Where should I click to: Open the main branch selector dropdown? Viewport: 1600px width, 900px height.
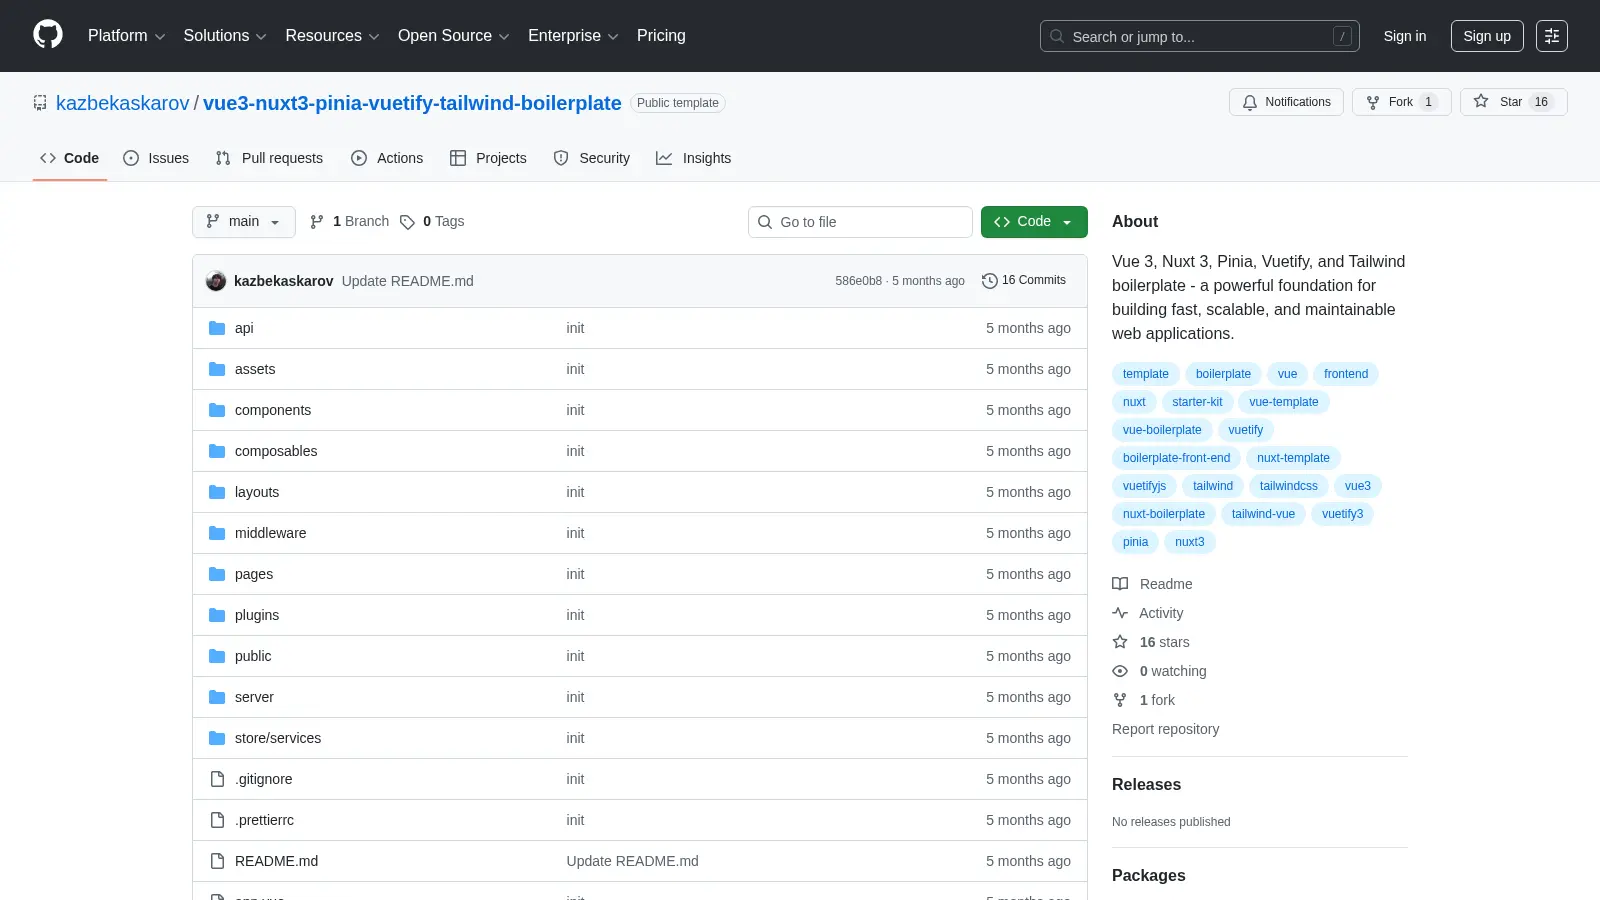pos(244,222)
